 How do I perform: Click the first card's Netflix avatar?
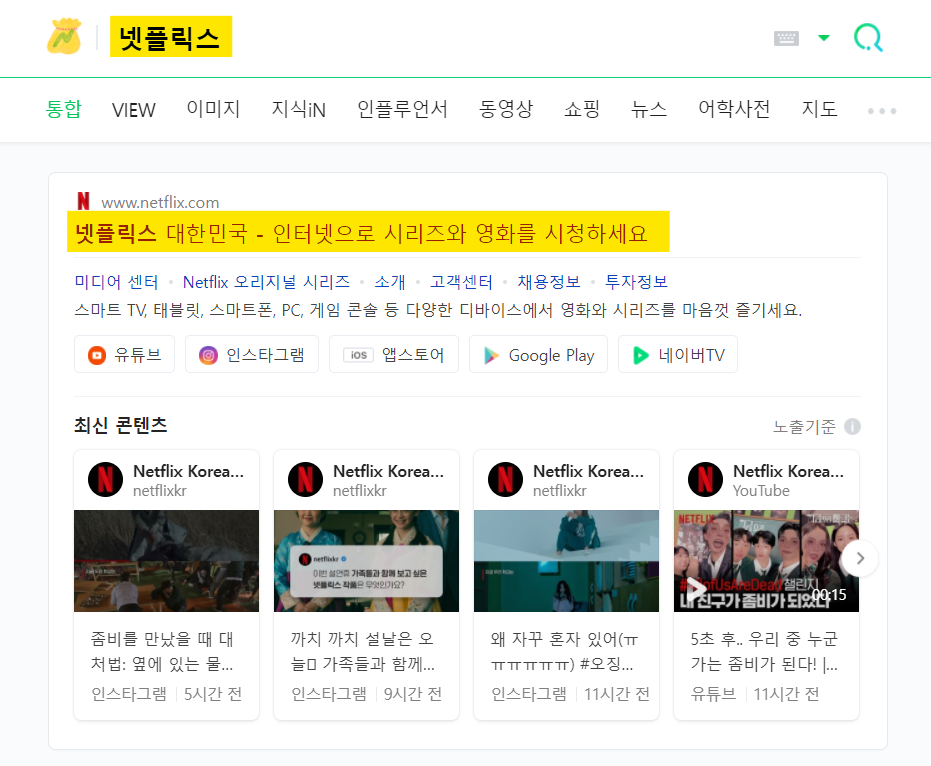106,480
